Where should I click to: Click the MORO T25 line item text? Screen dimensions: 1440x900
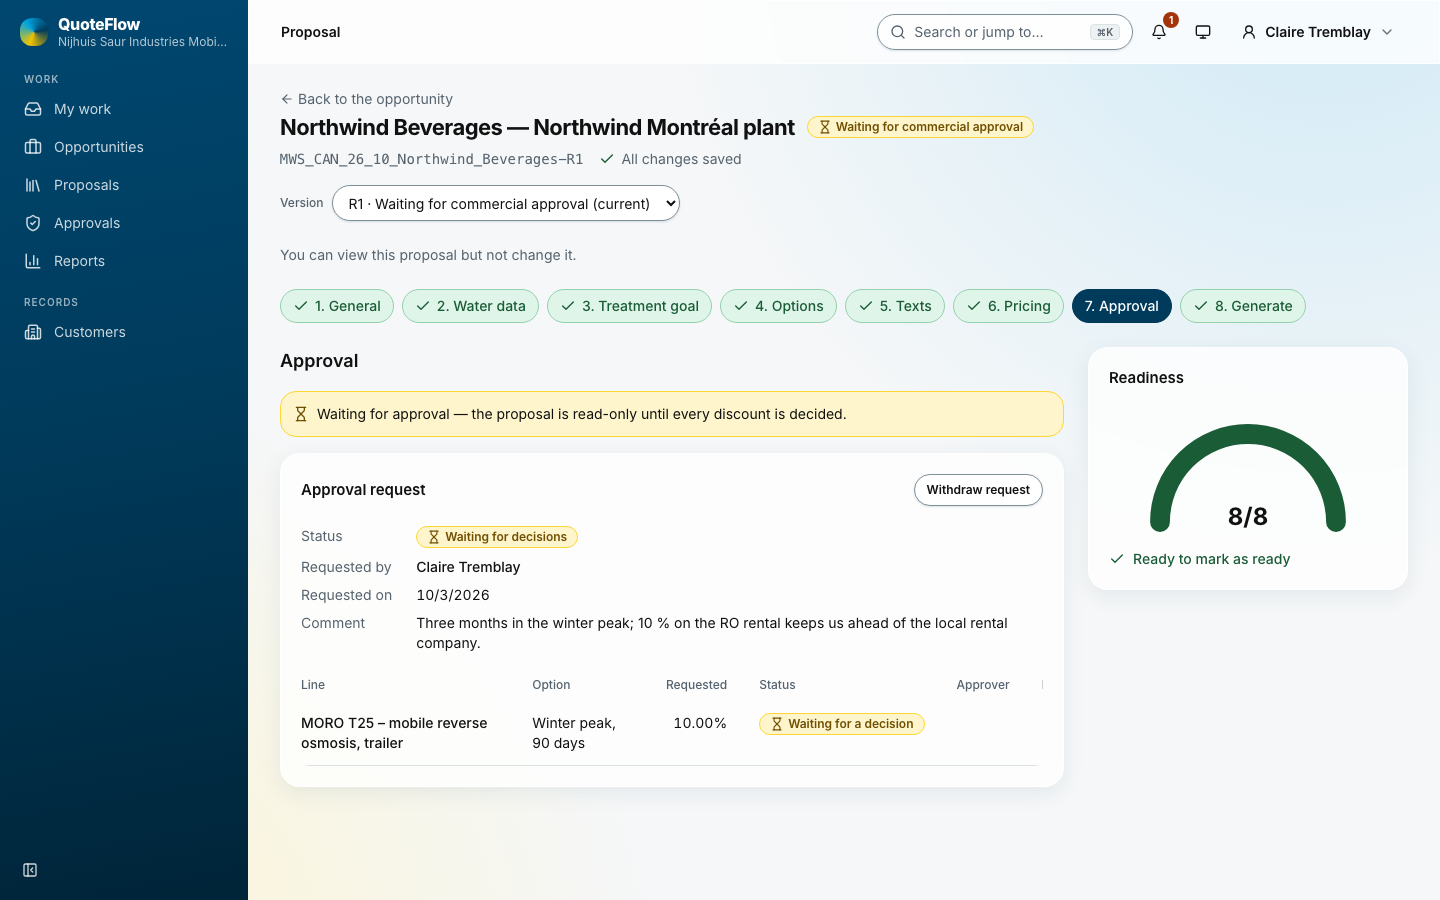pyautogui.click(x=394, y=733)
